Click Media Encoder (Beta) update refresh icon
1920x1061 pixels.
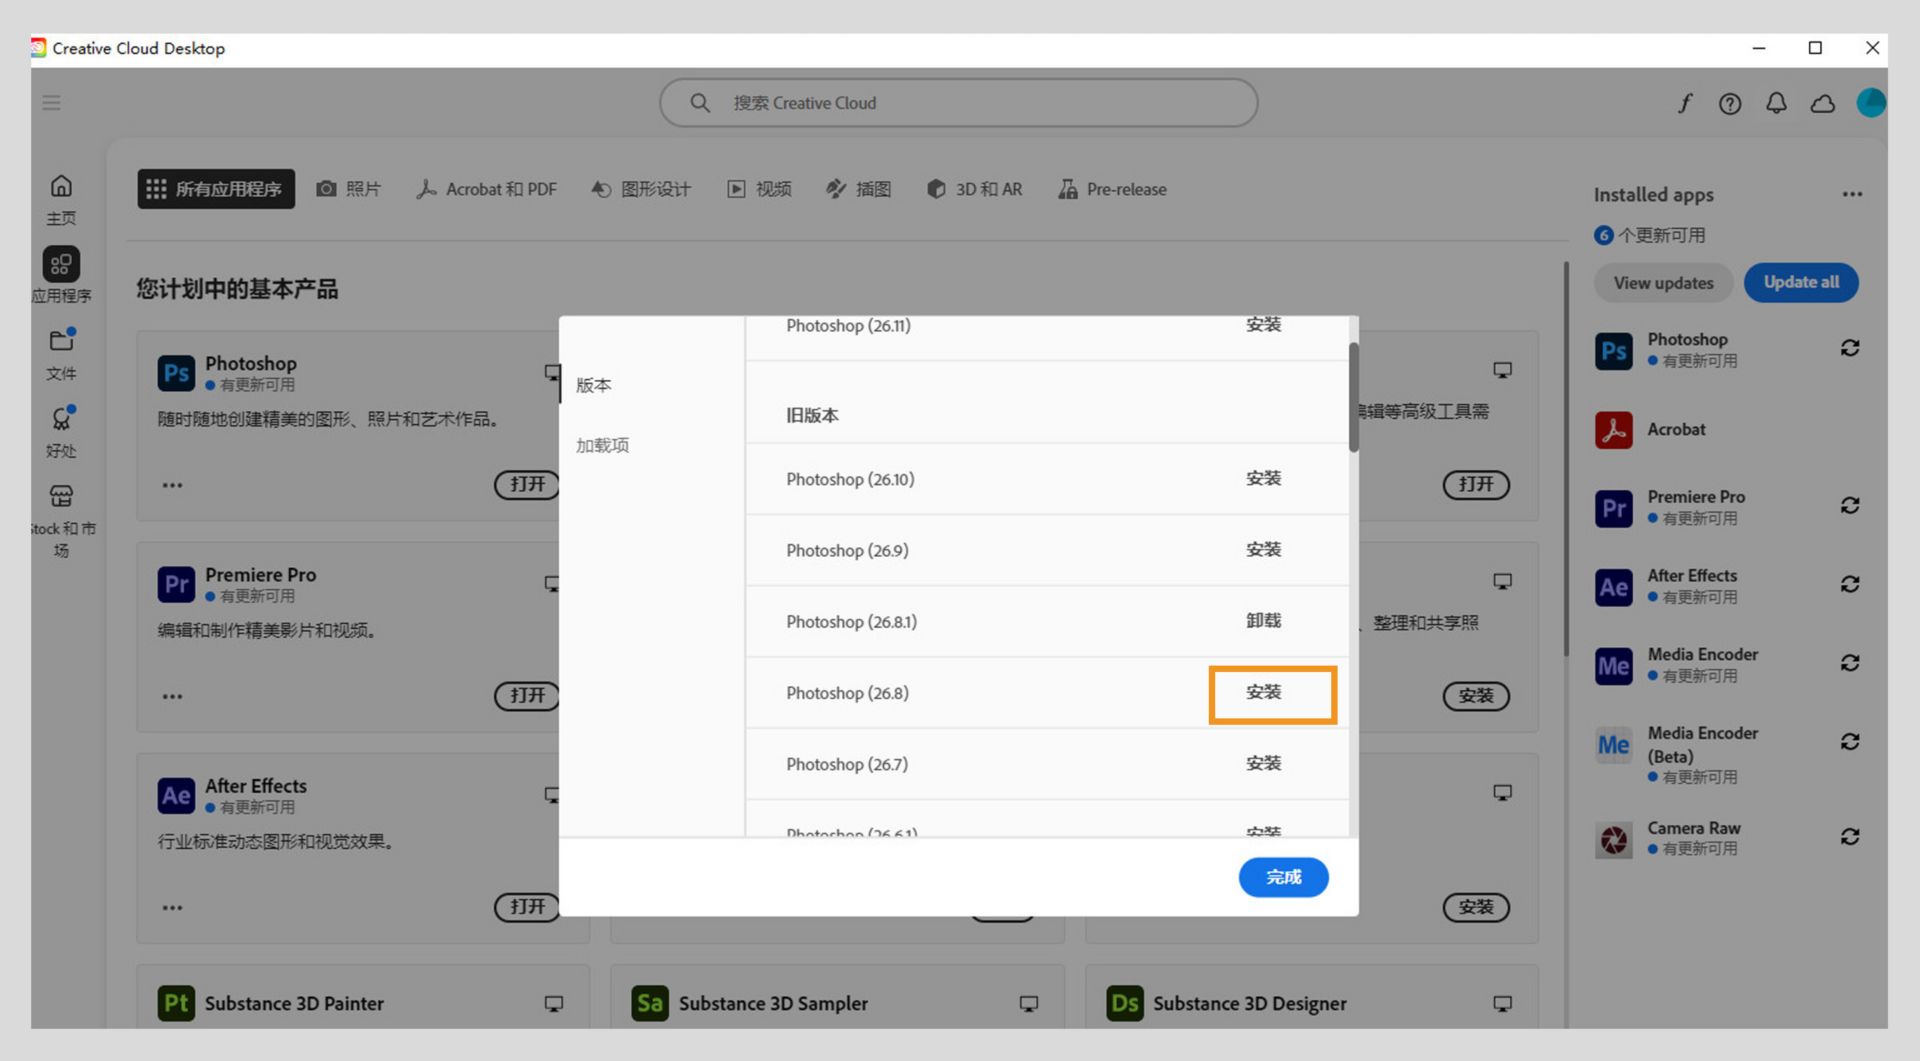pyautogui.click(x=1850, y=741)
